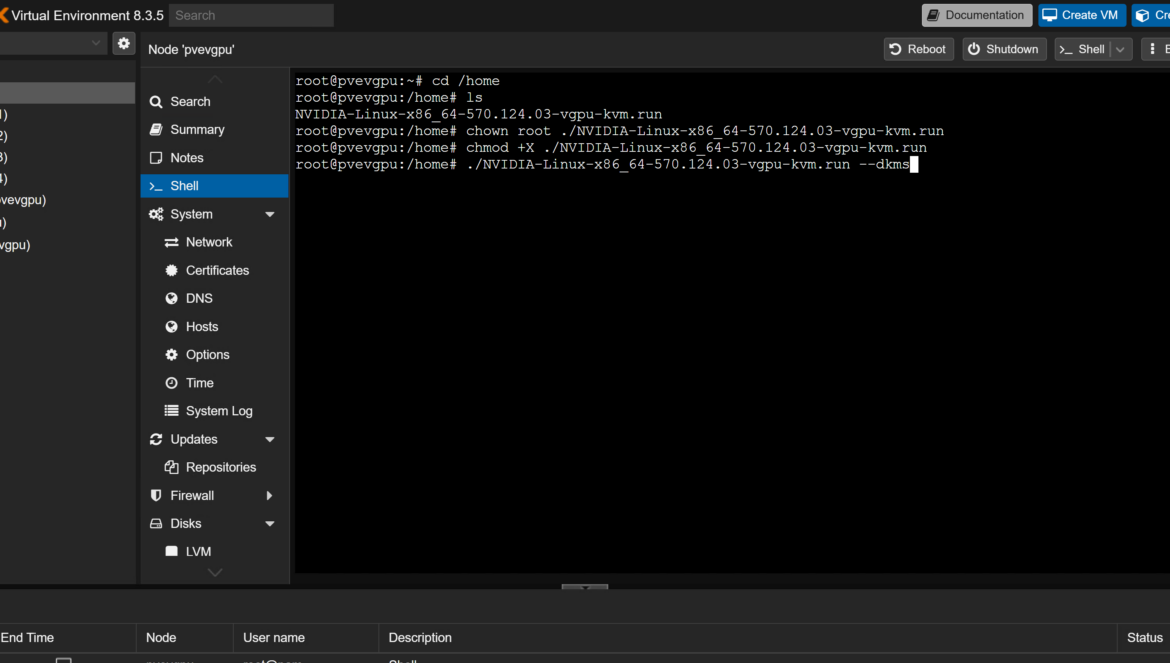The width and height of the screenshot is (1170, 663).
Task: Click the Notes sticky-note icon
Action: (x=156, y=158)
